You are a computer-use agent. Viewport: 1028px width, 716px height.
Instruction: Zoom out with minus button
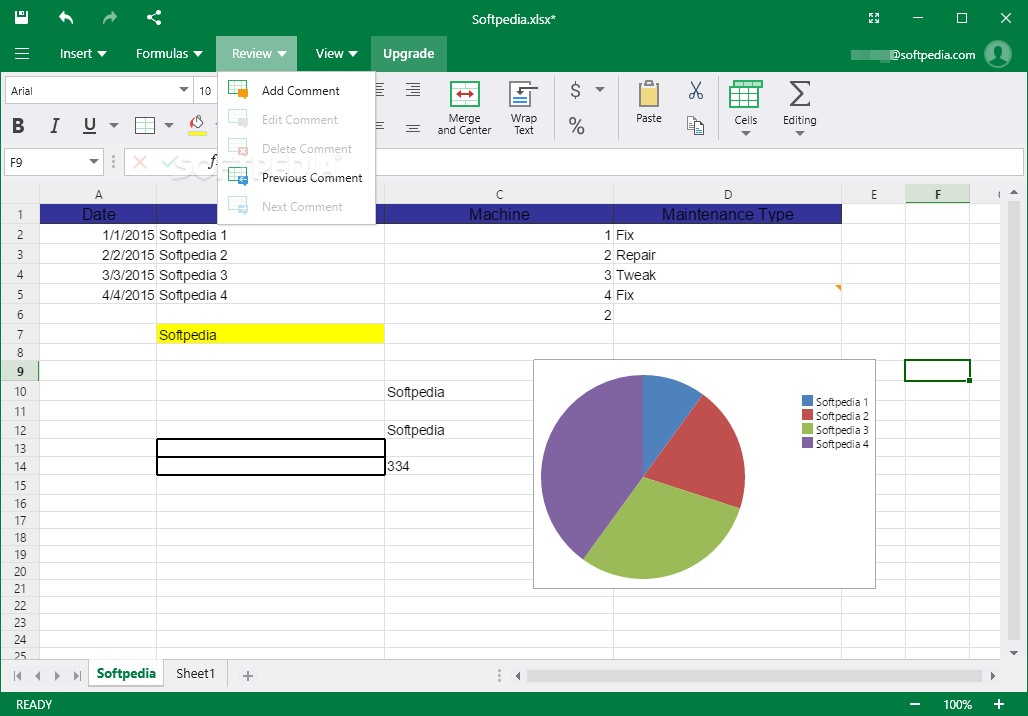coord(915,704)
